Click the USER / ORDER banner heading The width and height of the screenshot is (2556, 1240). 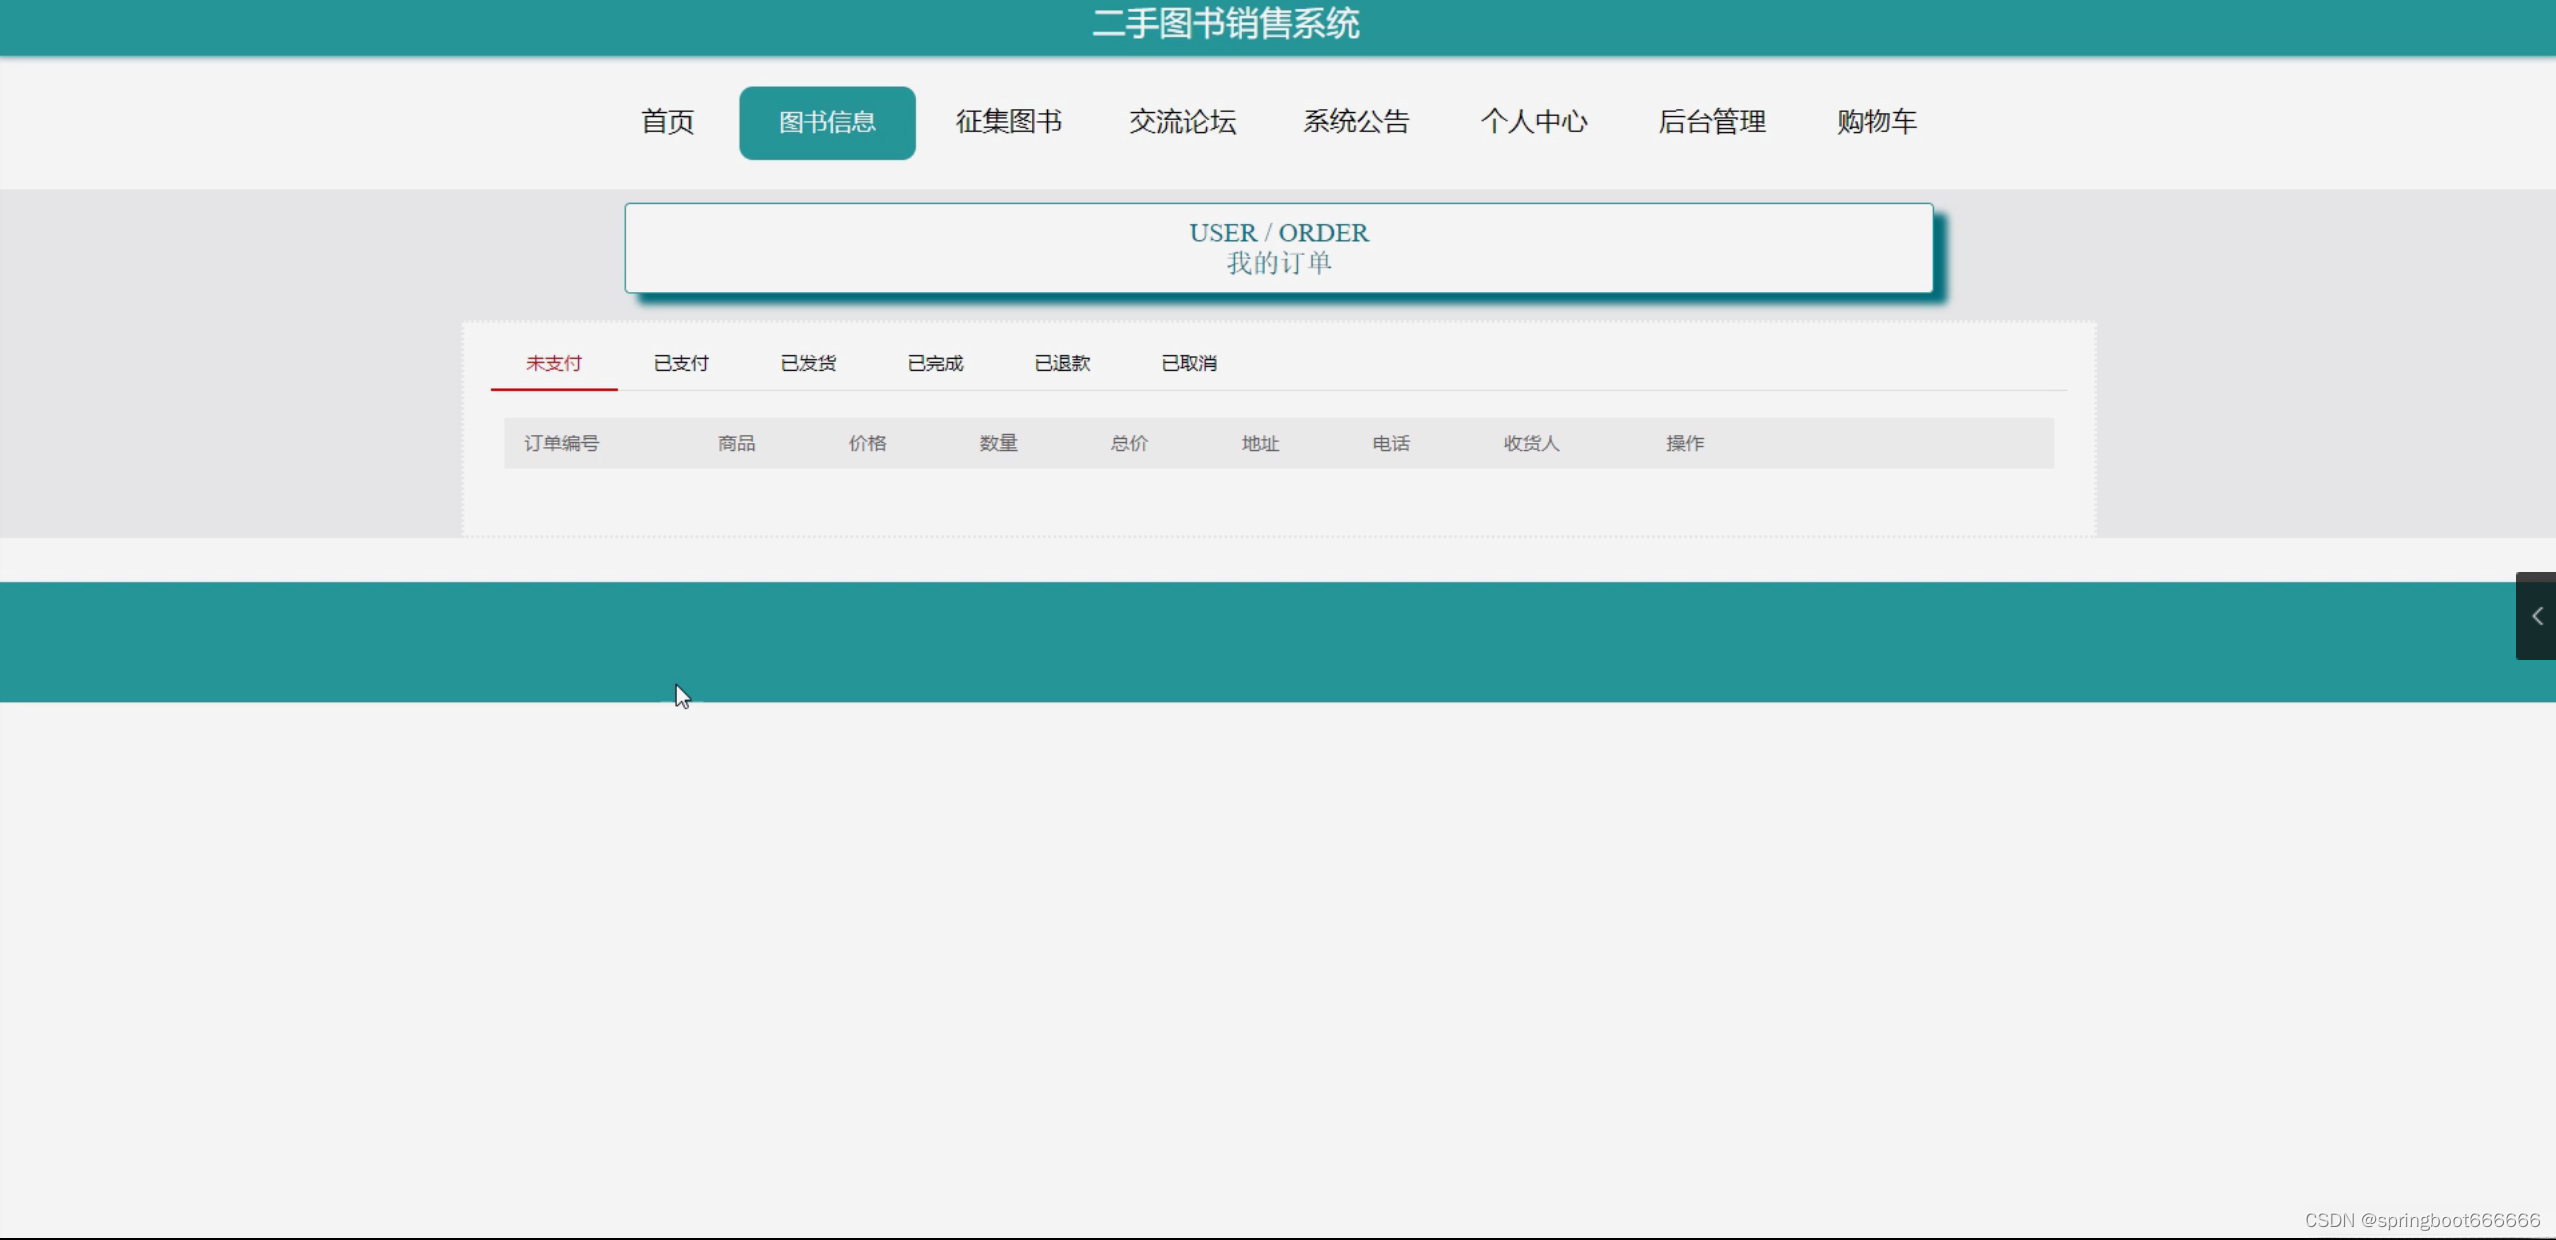[x=1278, y=233]
